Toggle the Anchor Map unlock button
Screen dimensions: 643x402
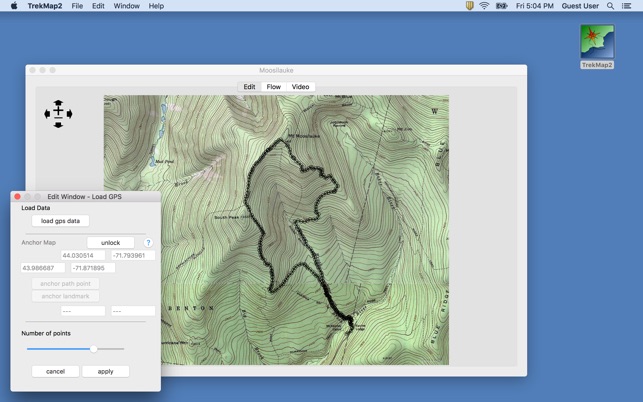pyautogui.click(x=110, y=243)
